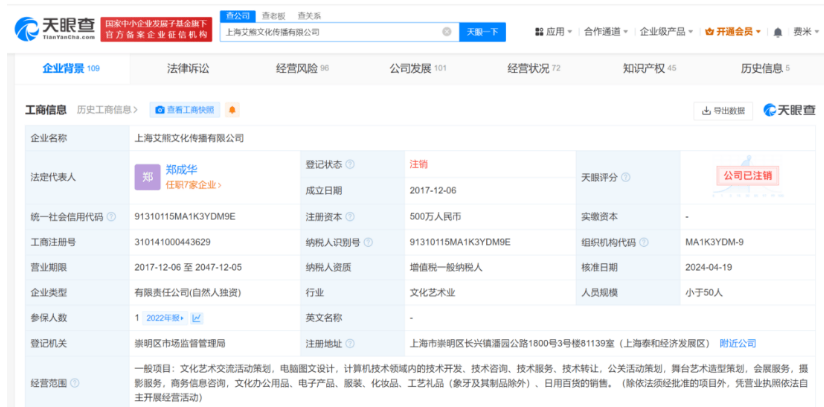Select 崇明区市场监督管理局 registration authority

click(x=180, y=343)
